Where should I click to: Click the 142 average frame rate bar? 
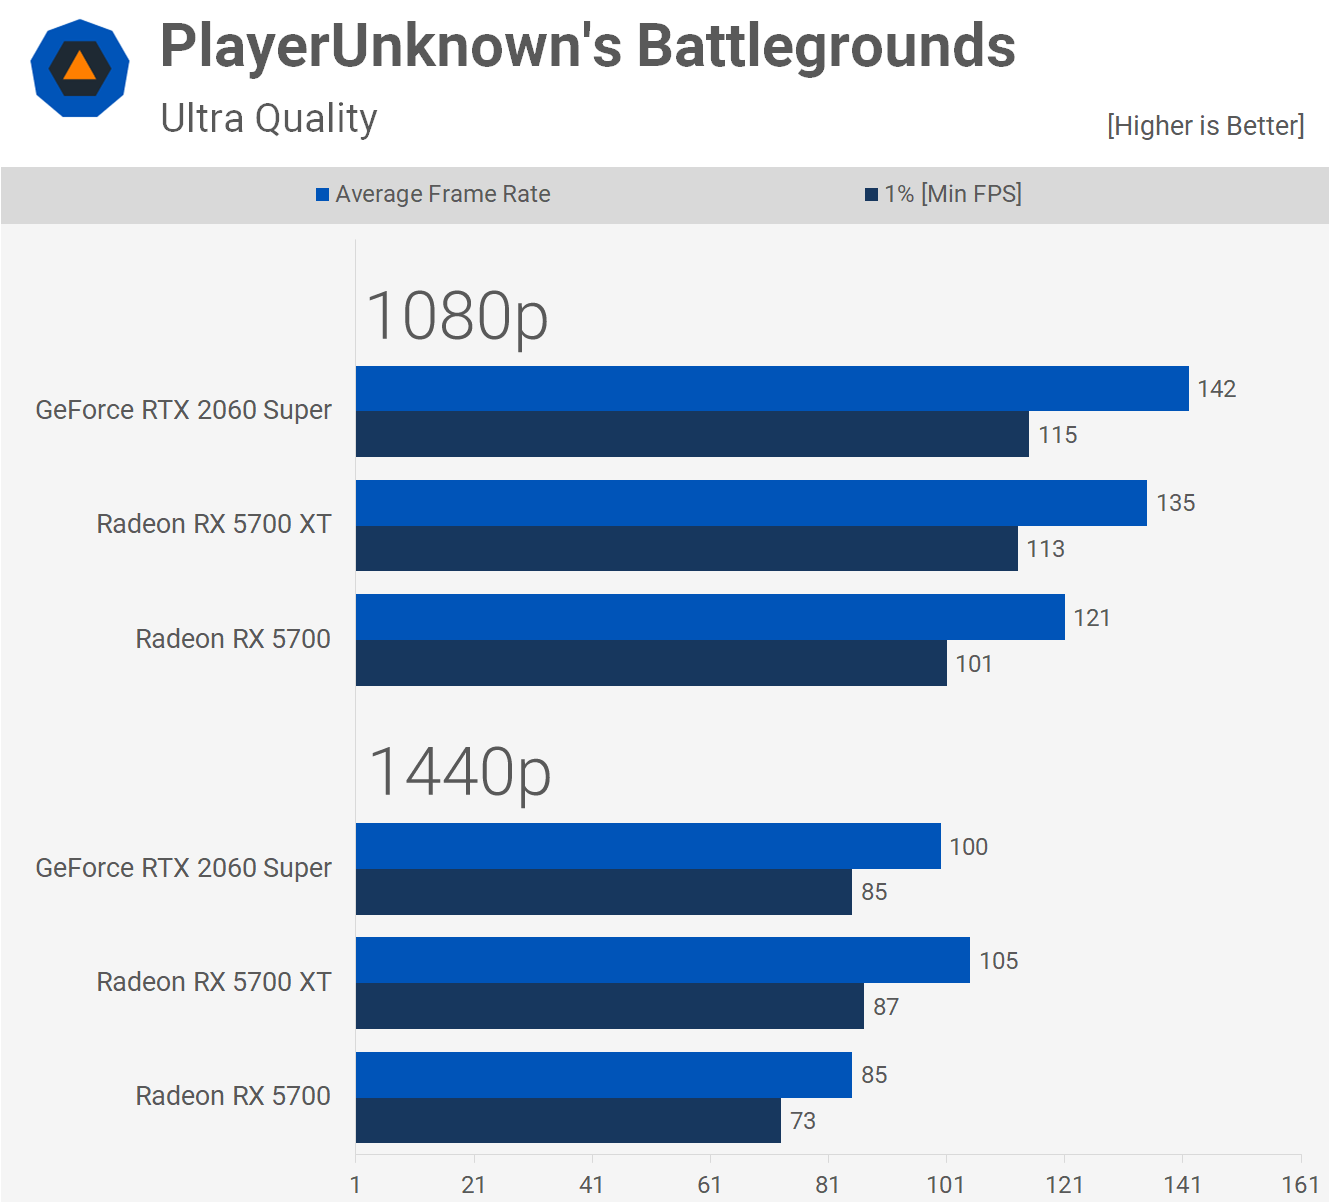tap(772, 388)
